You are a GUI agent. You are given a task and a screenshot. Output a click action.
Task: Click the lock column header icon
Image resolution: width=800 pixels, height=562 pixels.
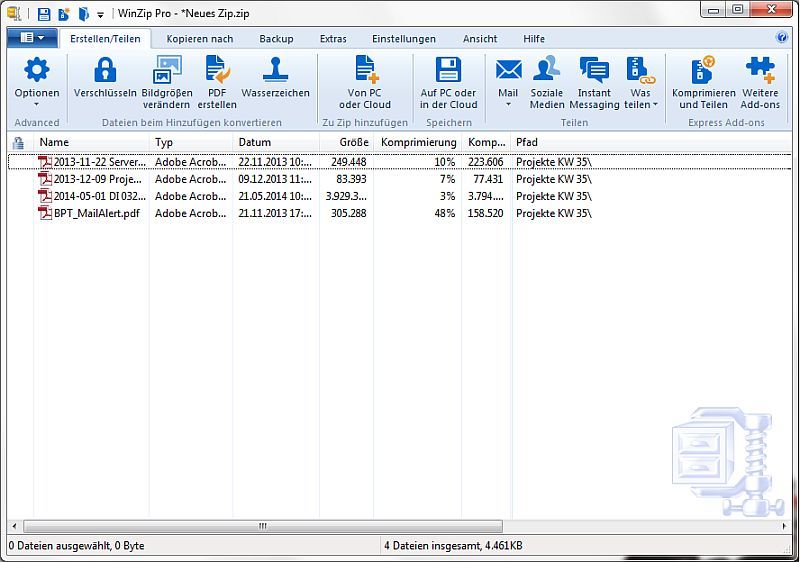coord(18,142)
